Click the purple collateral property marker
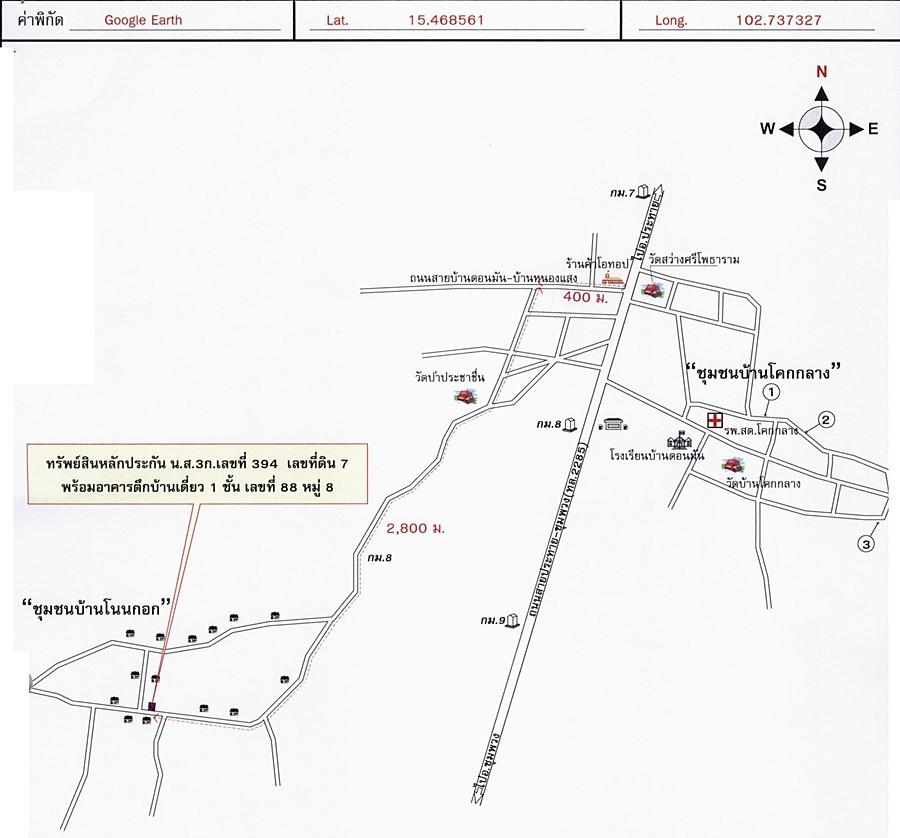The image size is (900, 838). tap(152, 706)
